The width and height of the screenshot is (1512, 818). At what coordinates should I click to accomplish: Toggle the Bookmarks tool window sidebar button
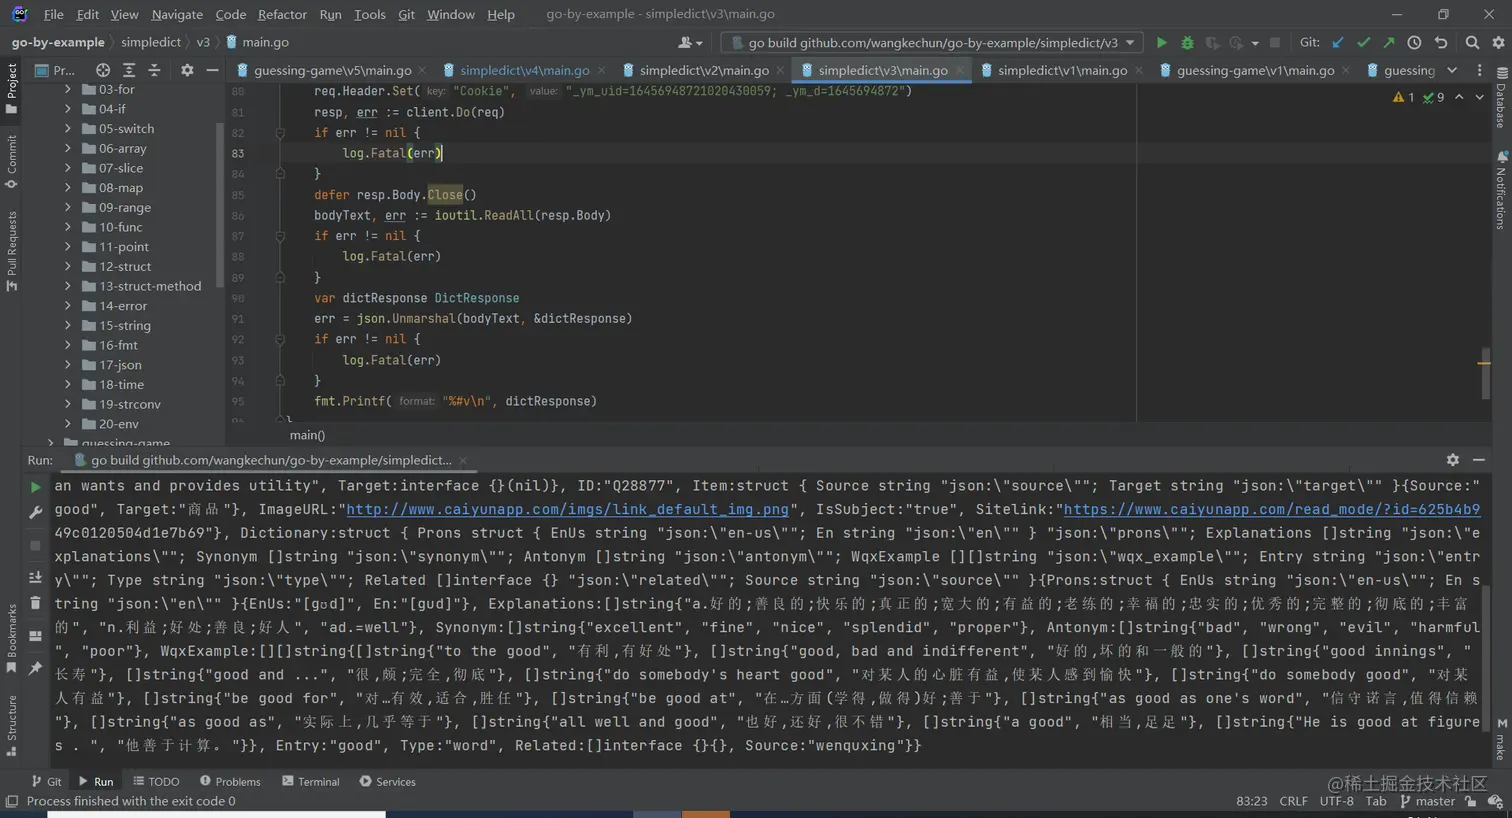click(x=12, y=637)
